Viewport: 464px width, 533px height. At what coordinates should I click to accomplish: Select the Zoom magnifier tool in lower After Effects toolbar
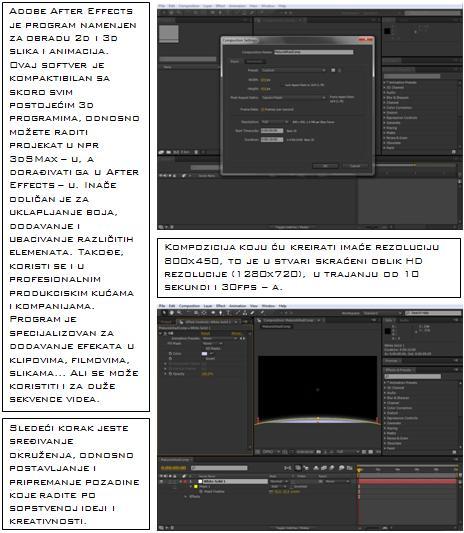pos(179,313)
